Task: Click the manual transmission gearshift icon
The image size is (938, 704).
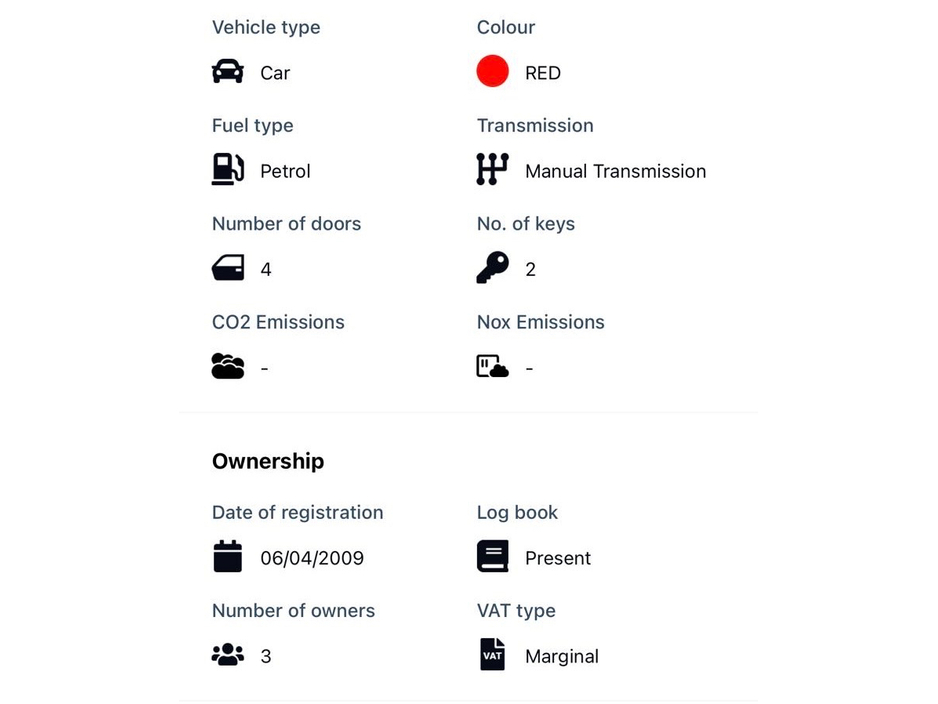Action: click(x=492, y=170)
